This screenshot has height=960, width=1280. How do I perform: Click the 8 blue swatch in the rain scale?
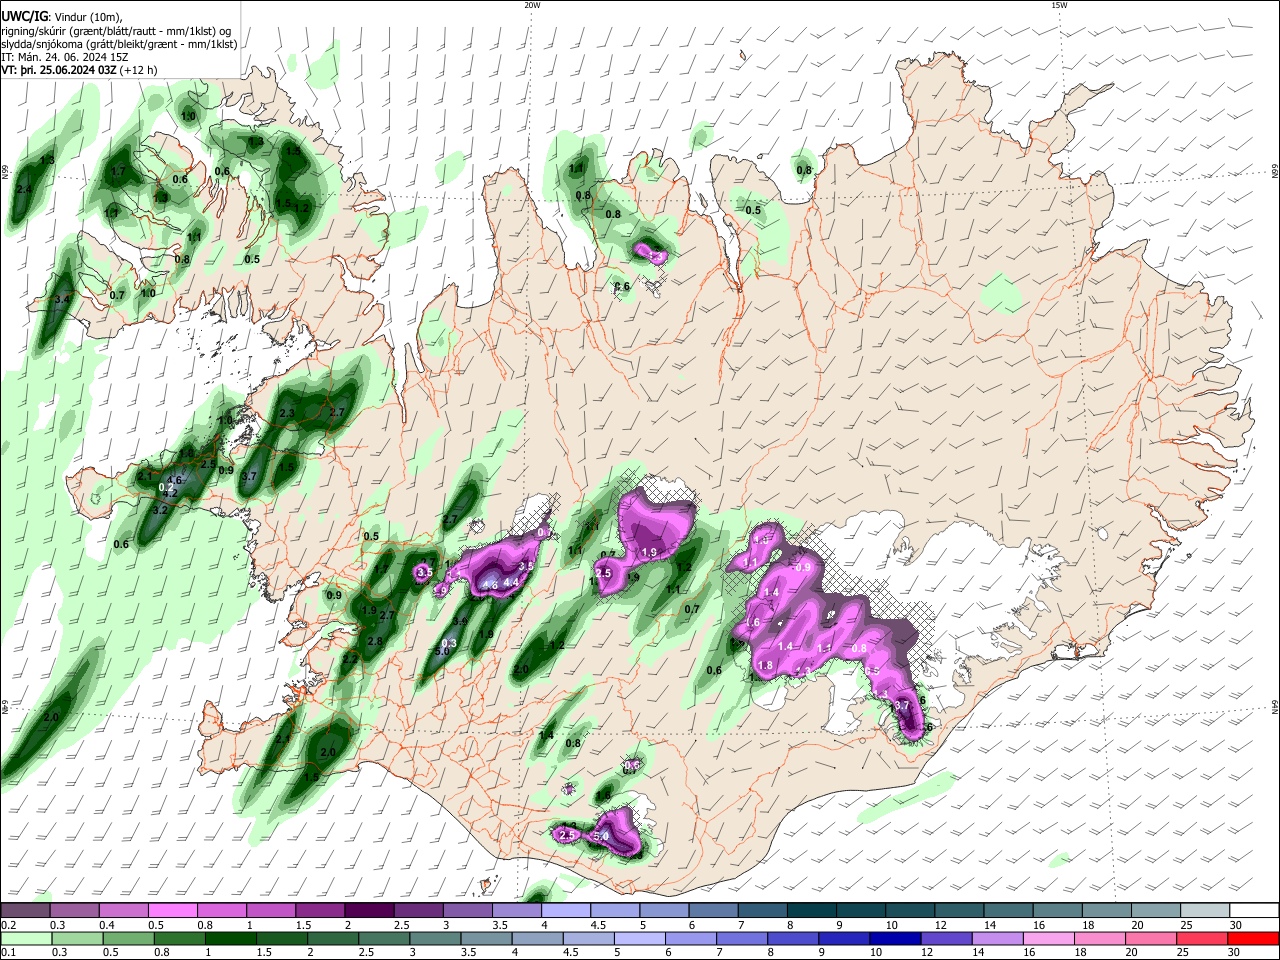click(x=794, y=939)
